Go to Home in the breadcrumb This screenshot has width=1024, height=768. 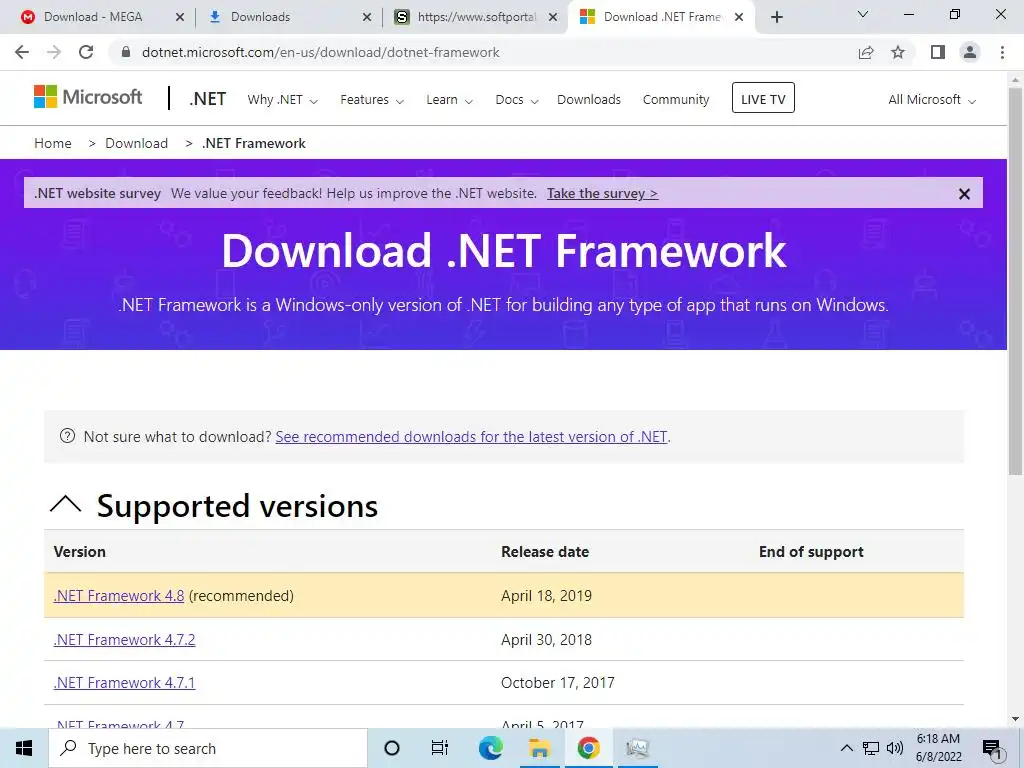(x=53, y=144)
